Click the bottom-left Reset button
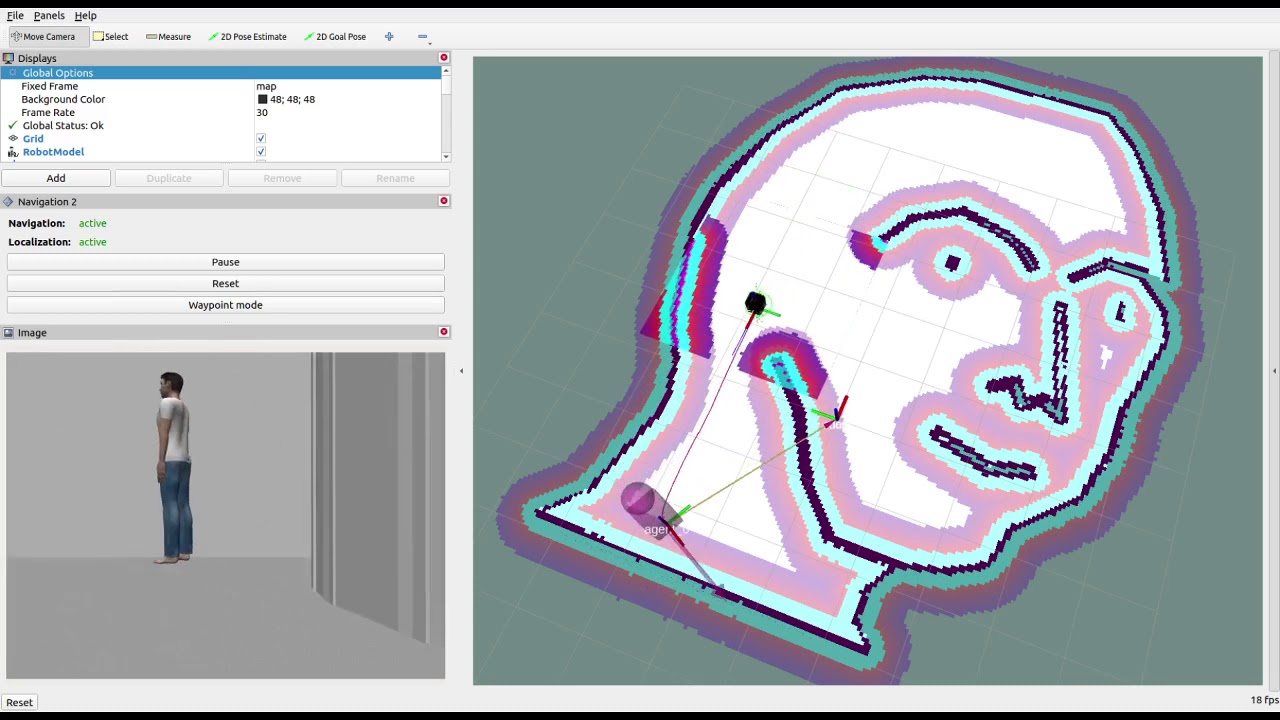This screenshot has height=720, width=1280. tap(20, 702)
